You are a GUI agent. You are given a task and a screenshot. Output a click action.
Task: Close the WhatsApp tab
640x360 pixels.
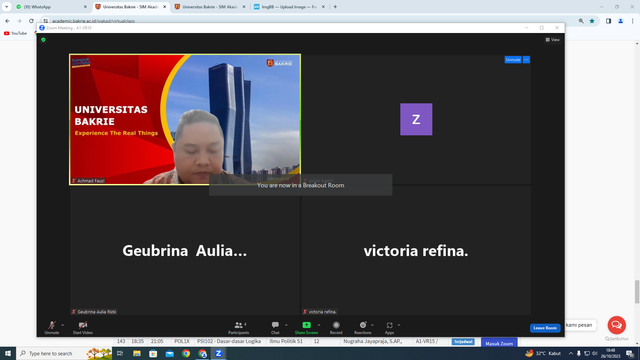pyautogui.click(x=85, y=7)
